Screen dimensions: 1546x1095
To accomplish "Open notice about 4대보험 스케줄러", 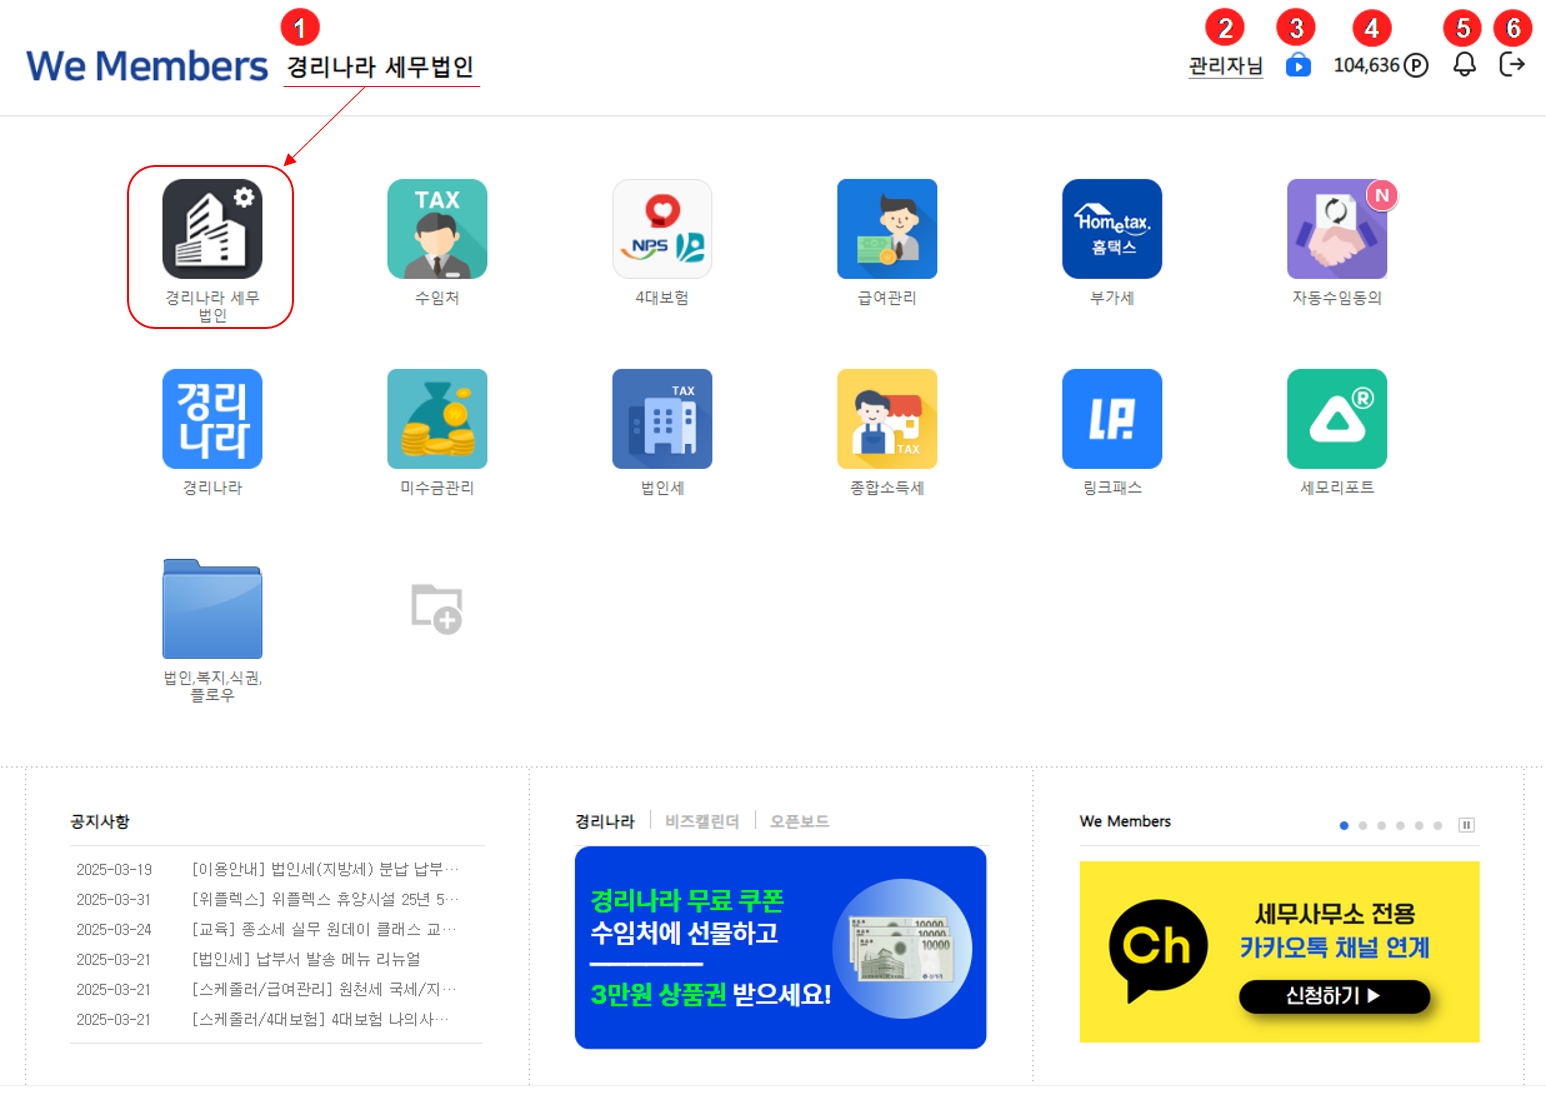I will point(321,1019).
